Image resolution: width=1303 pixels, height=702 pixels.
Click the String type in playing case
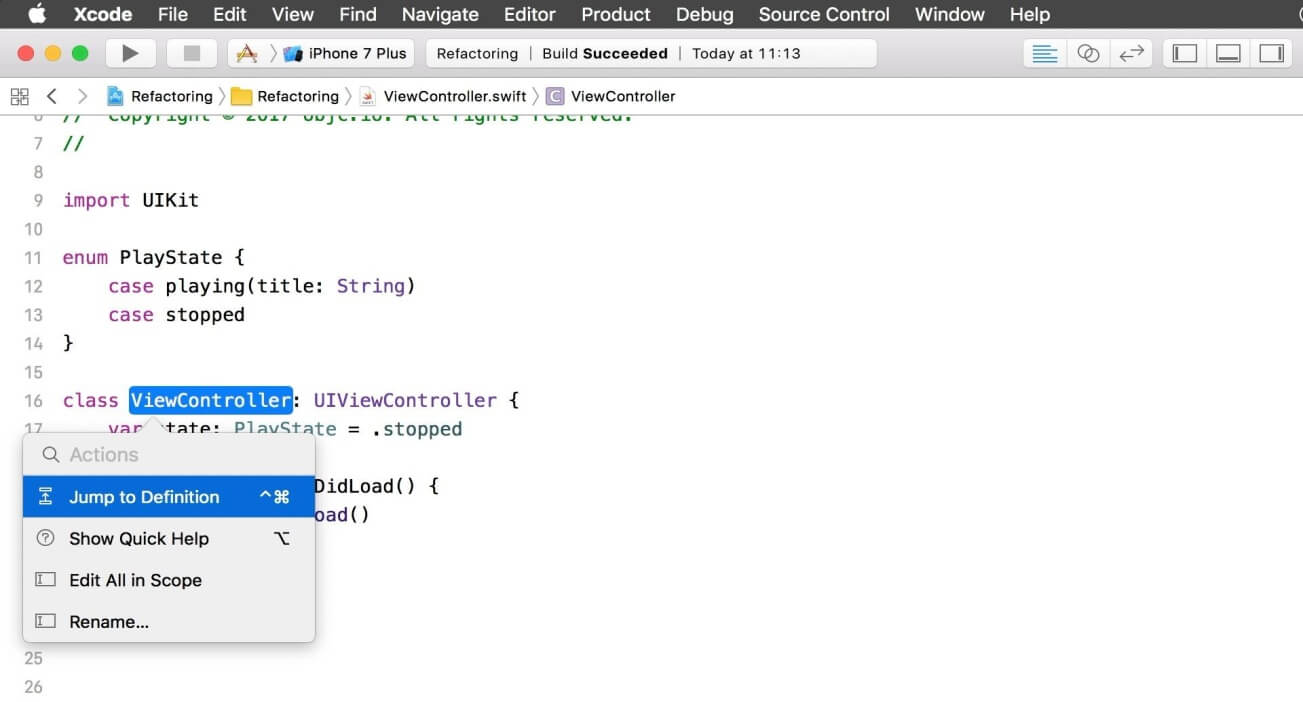click(370, 286)
